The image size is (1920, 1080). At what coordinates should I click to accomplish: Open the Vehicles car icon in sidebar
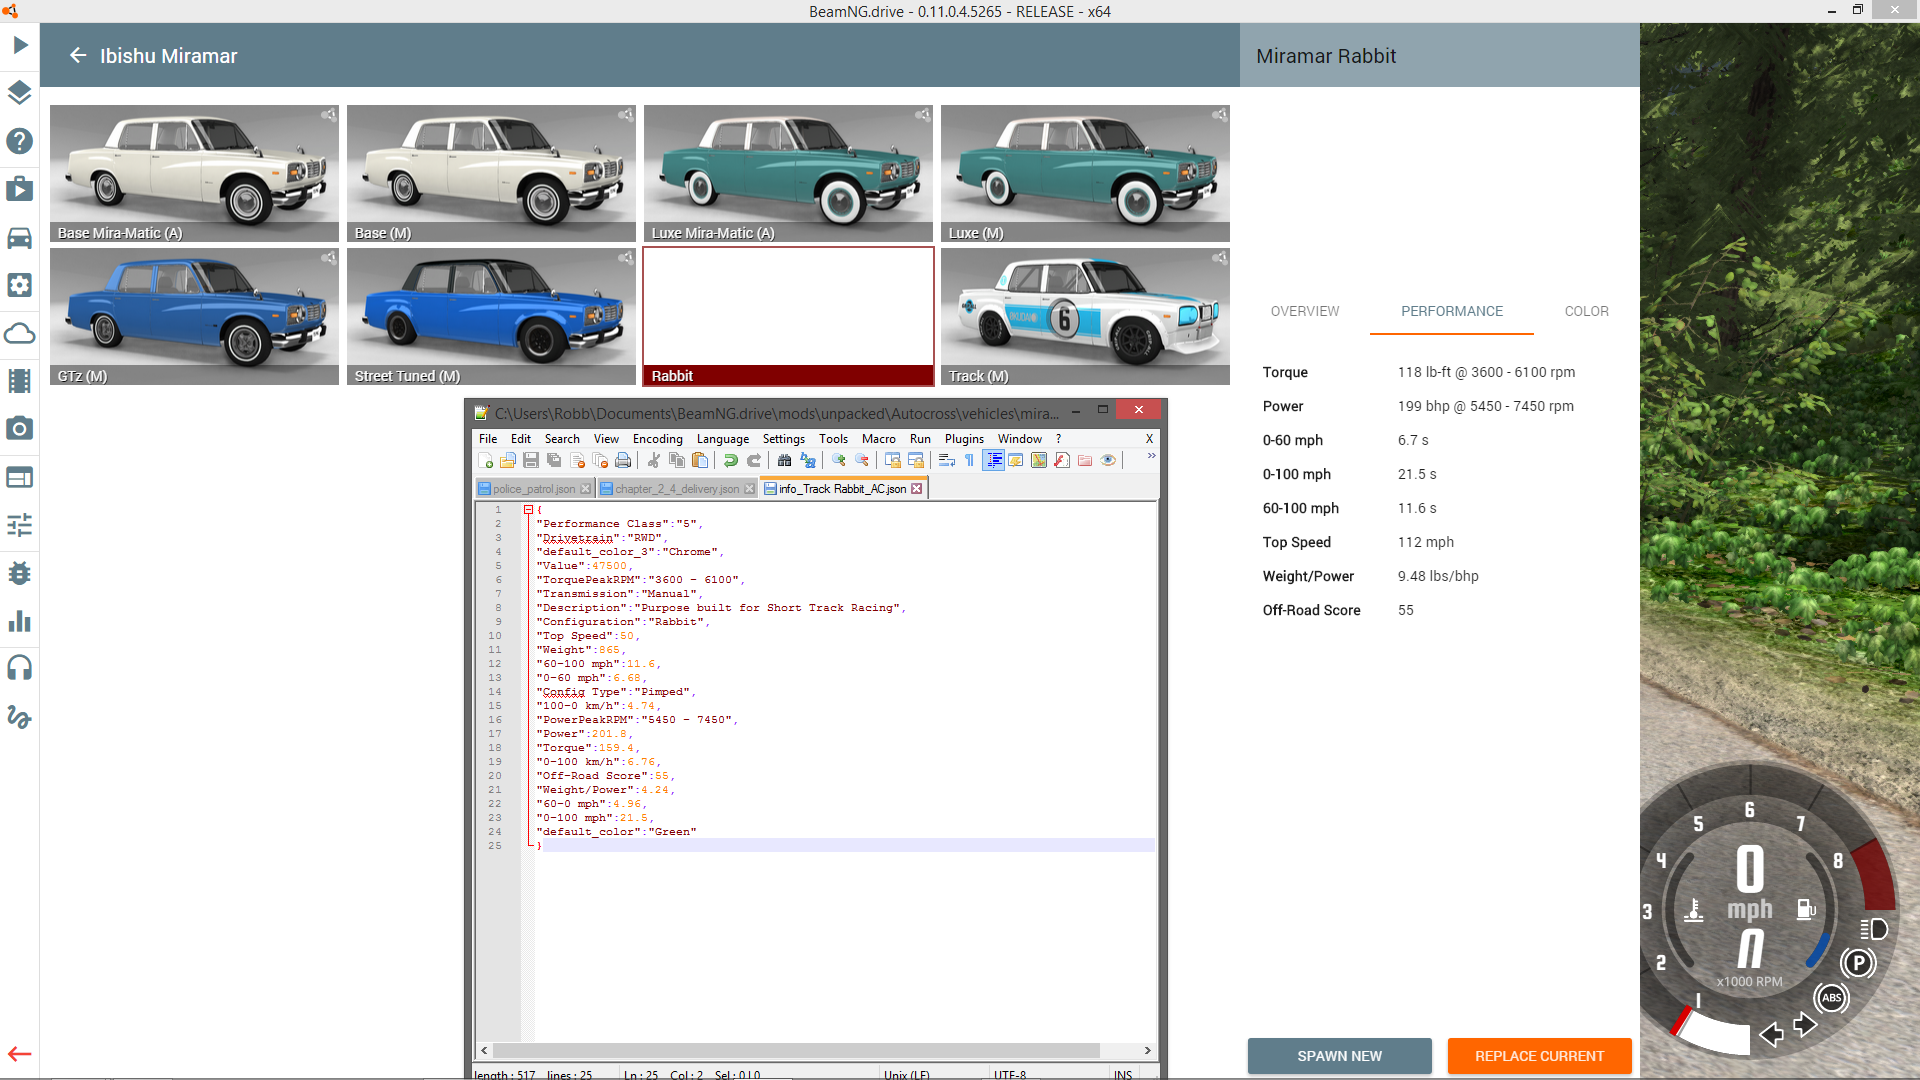click(x=20, y=237)
